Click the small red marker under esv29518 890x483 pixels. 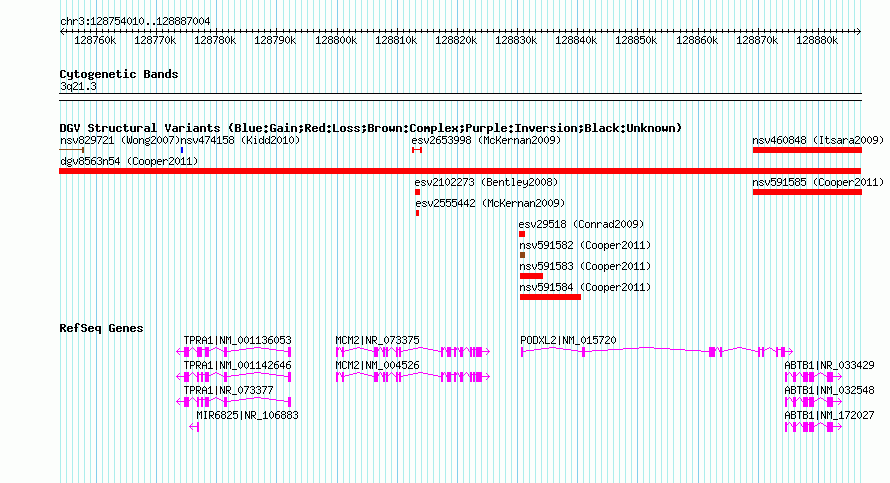(522, 234)
